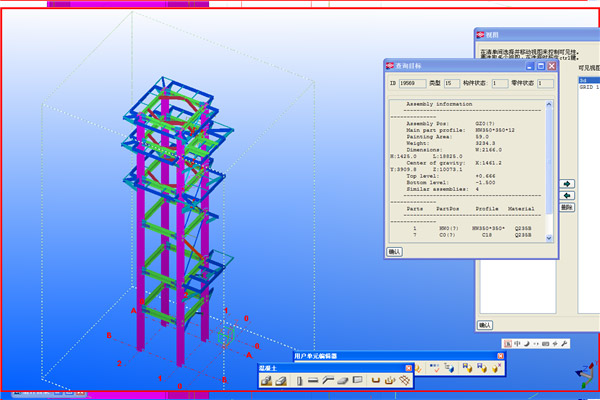The image size is (600, 400).
Task: Pick the reinforcing bar group tool
Action: point(388,380)
